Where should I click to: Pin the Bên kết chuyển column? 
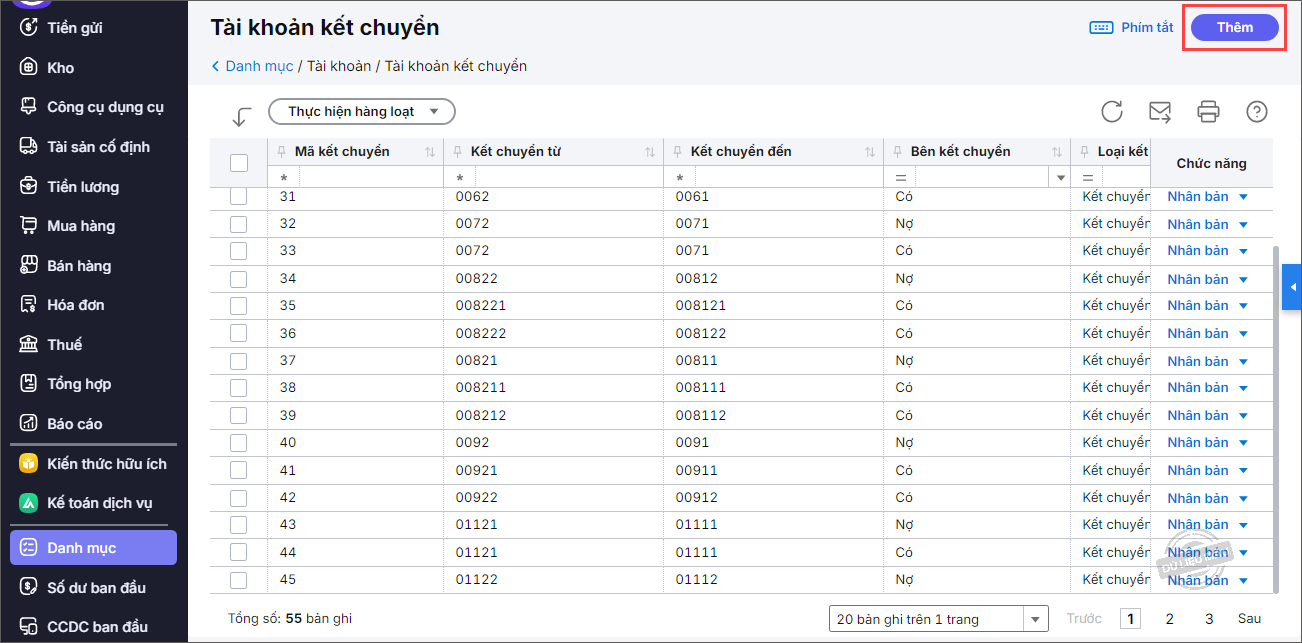point(898,152)
